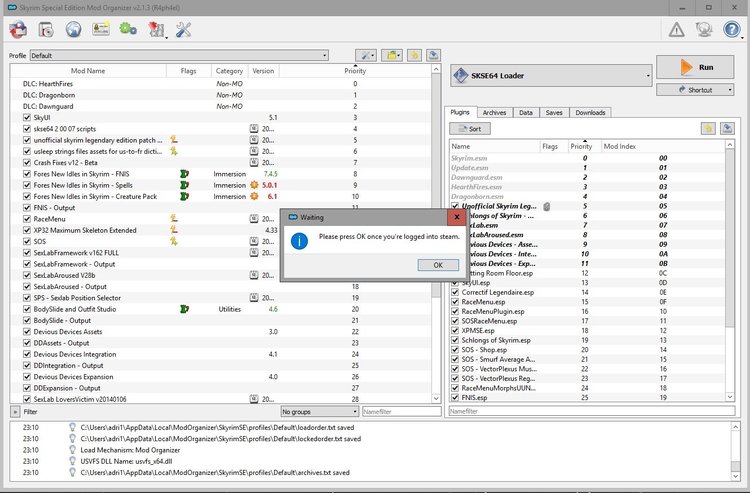Viewport: 750px width, 493px height.
Task: Click the lock icon beside Unofficial Skyrim Leg... plugin
Action: [x=546, y=206]
